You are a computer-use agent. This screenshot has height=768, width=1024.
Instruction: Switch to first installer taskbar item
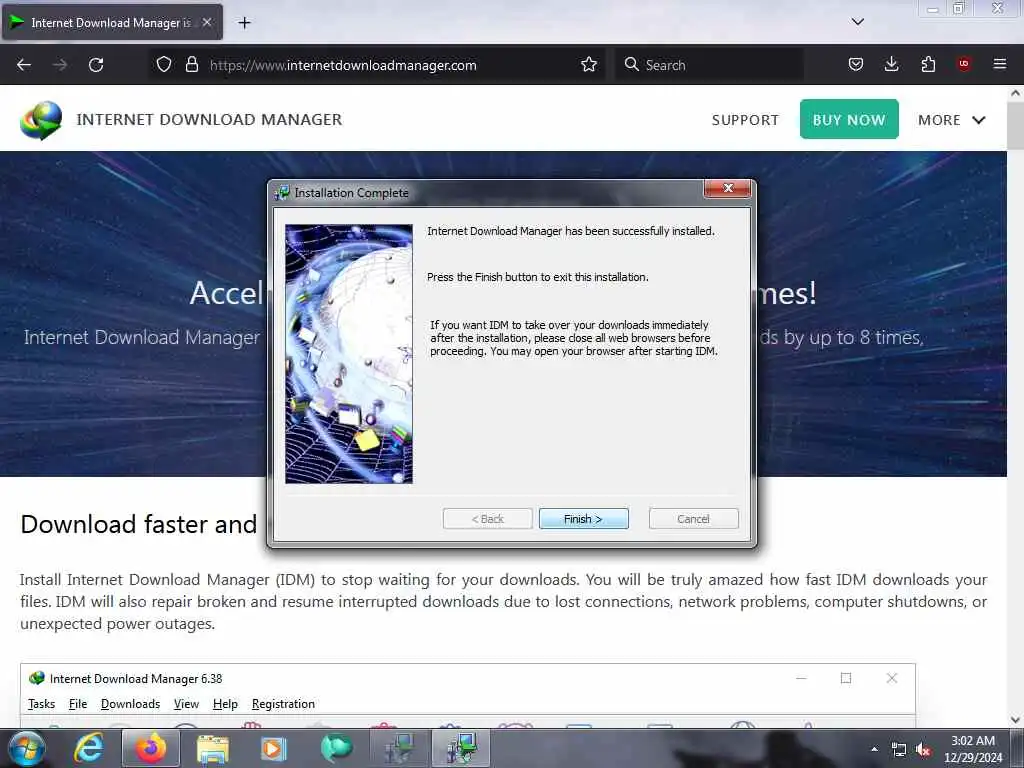click(x=398, y=748)
